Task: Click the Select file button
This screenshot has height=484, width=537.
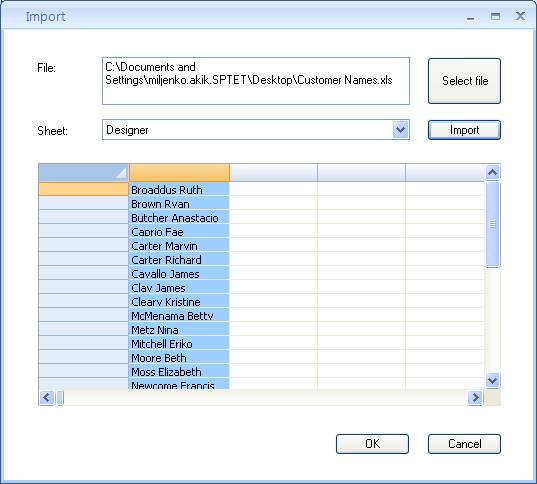Action: [x=464, y=81]
